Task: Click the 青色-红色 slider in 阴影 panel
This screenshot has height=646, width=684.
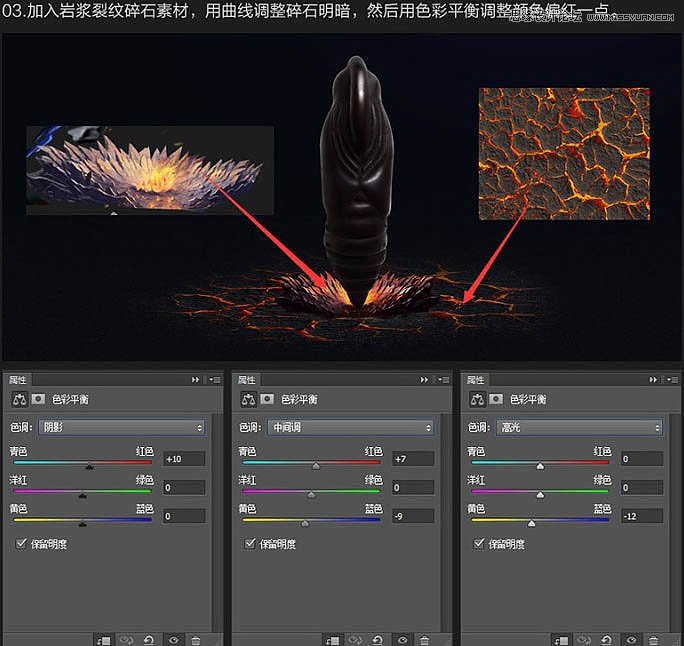Action: (82, 462)
